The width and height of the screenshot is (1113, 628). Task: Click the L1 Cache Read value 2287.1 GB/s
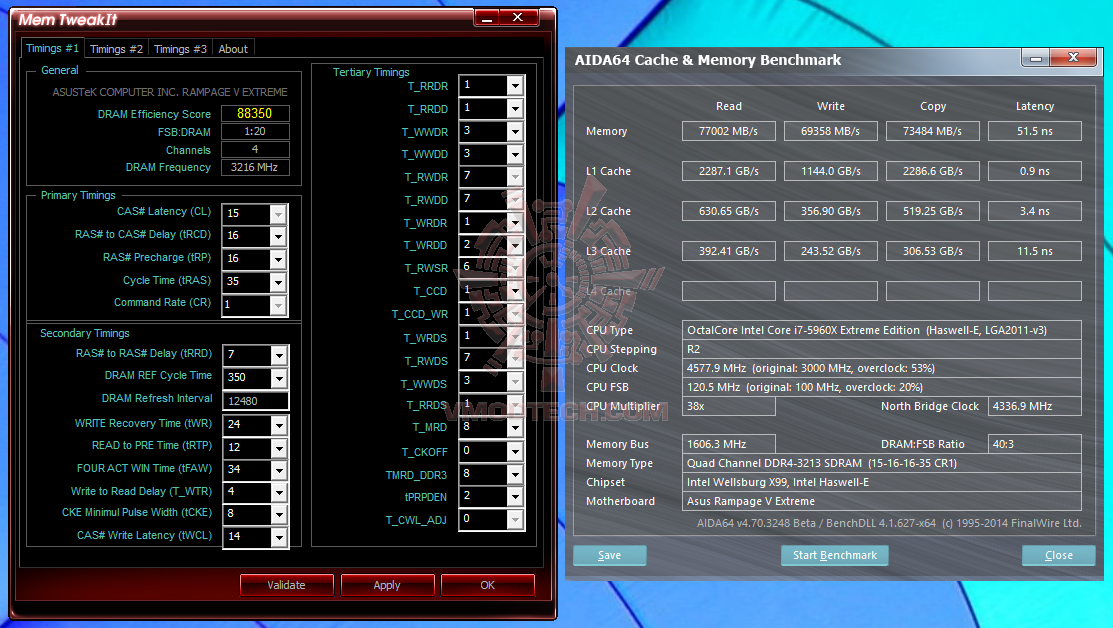tap(728, 171)
